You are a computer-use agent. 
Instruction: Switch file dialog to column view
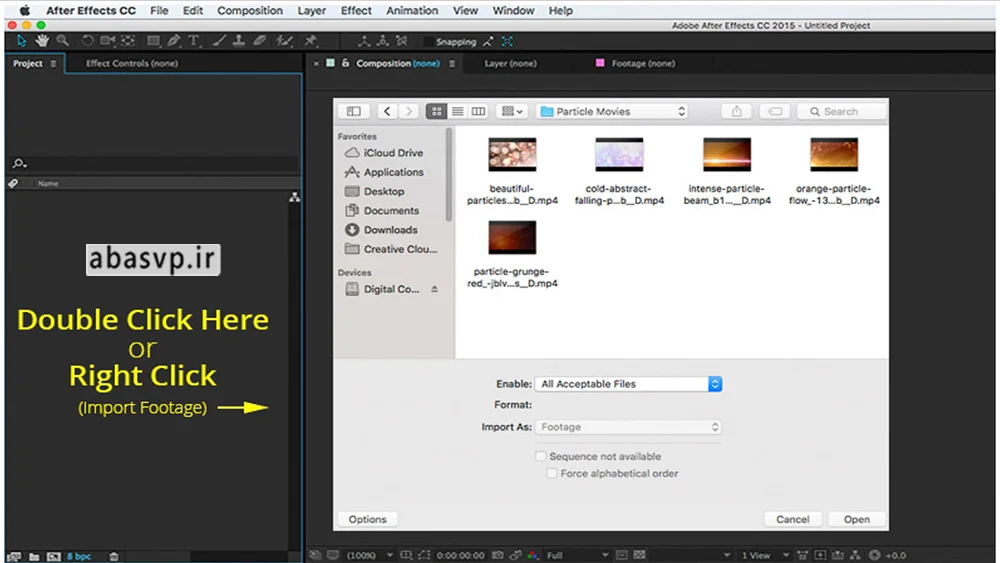478,111
